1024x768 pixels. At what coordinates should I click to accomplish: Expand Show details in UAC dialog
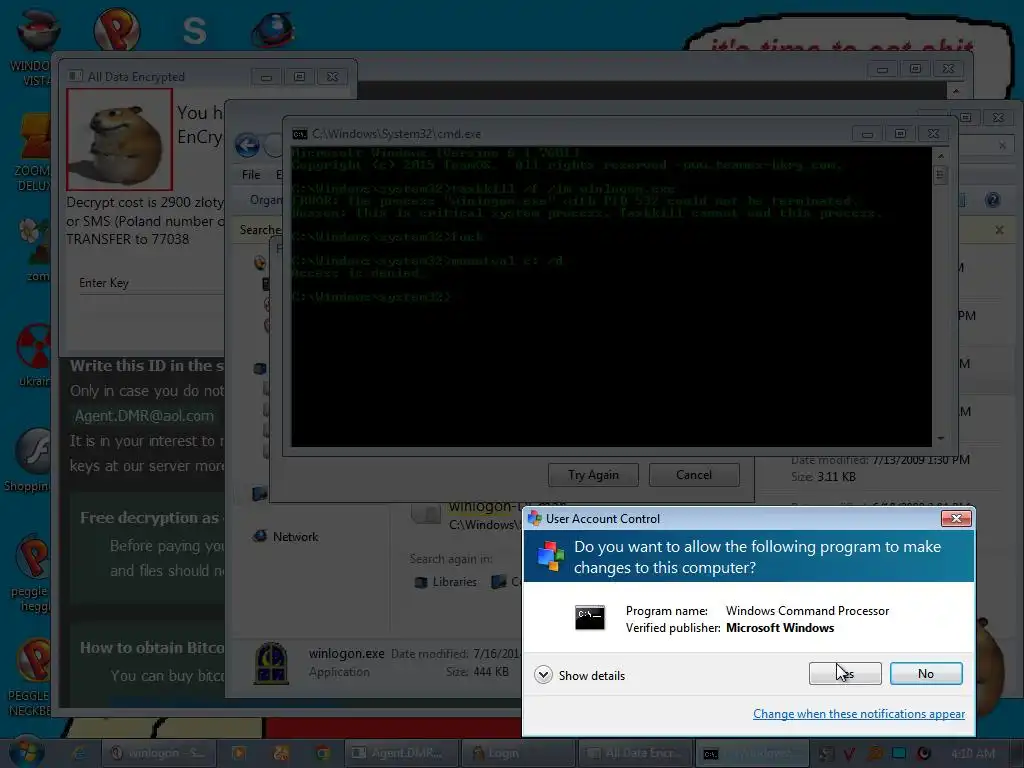[579, 675]
